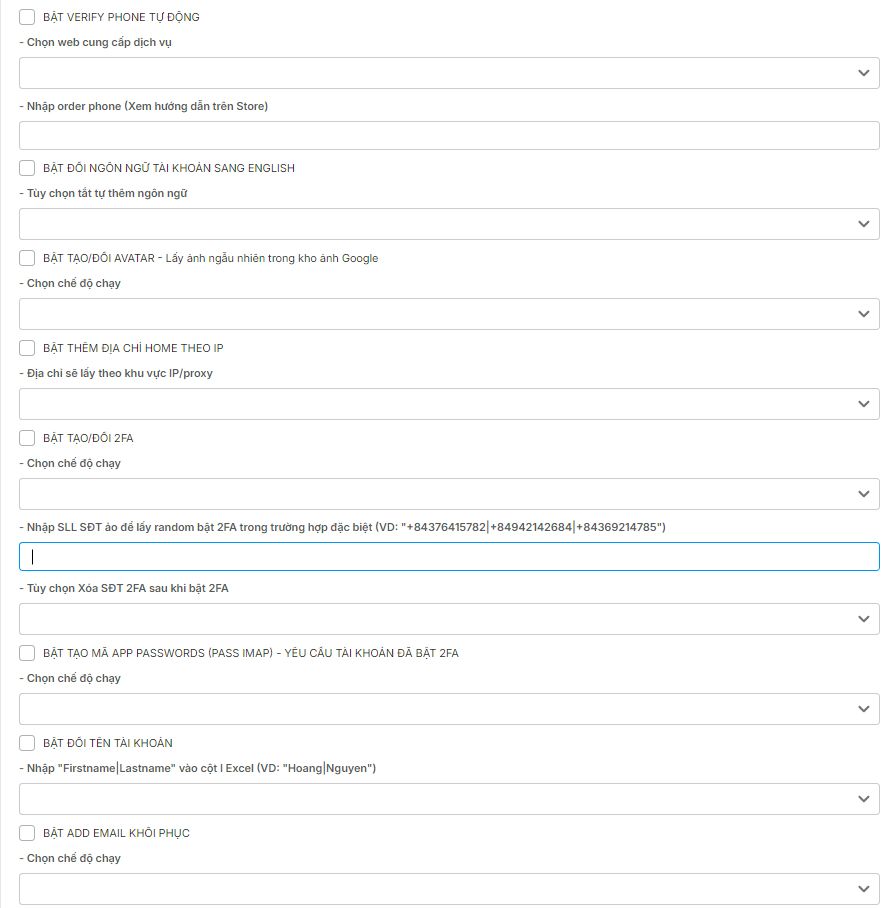The image size is (896, 908).
Task: Enable BẬT ĐỔI TÊN TÀI KHOẢN checkbox
Action: (x=27, y=743)
